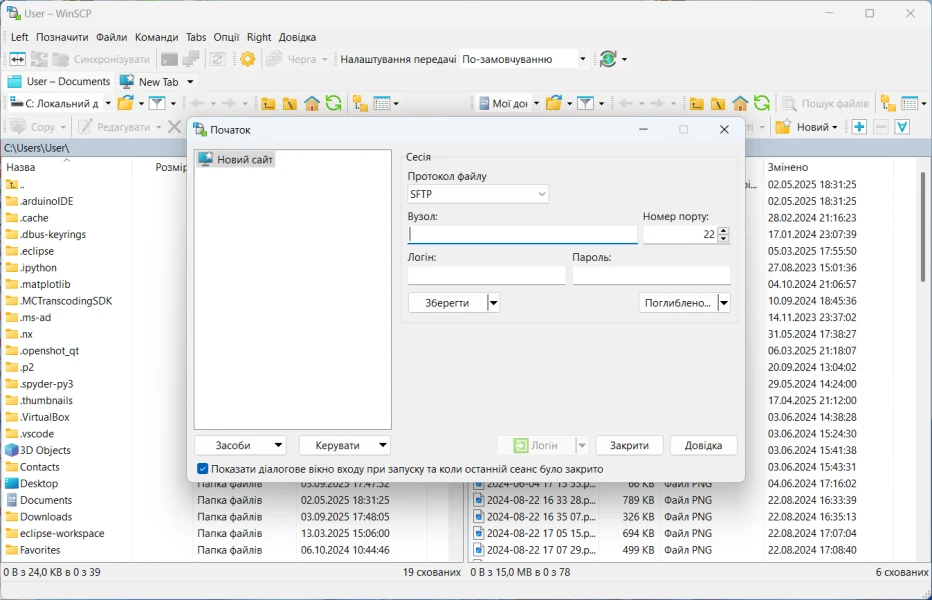The width and height of the screenshot is (932, 600).
Task: Click the left panel open directory folder icon
Action: pos(125,103)
